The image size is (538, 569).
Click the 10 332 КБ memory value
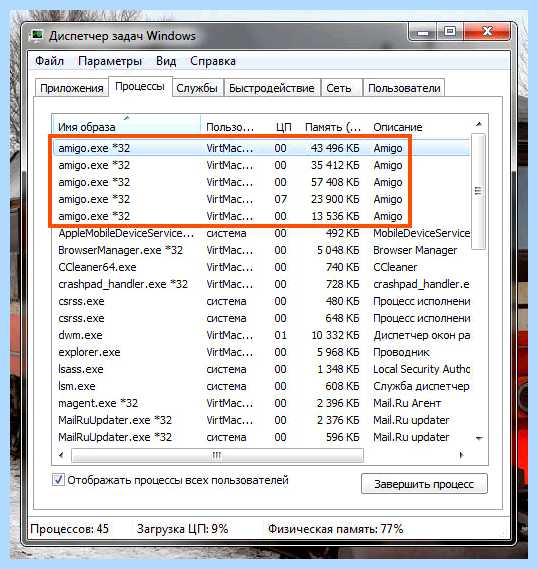[335, 335]
